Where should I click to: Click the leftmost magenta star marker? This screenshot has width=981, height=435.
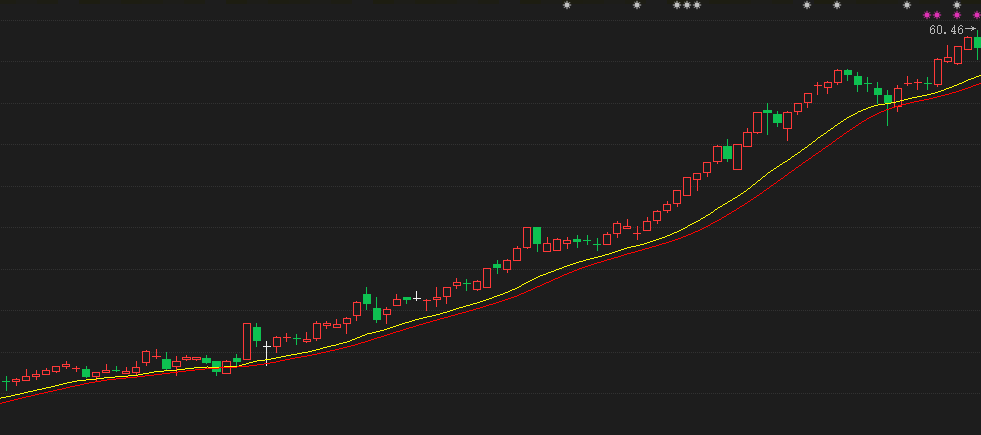click(927, 15)
